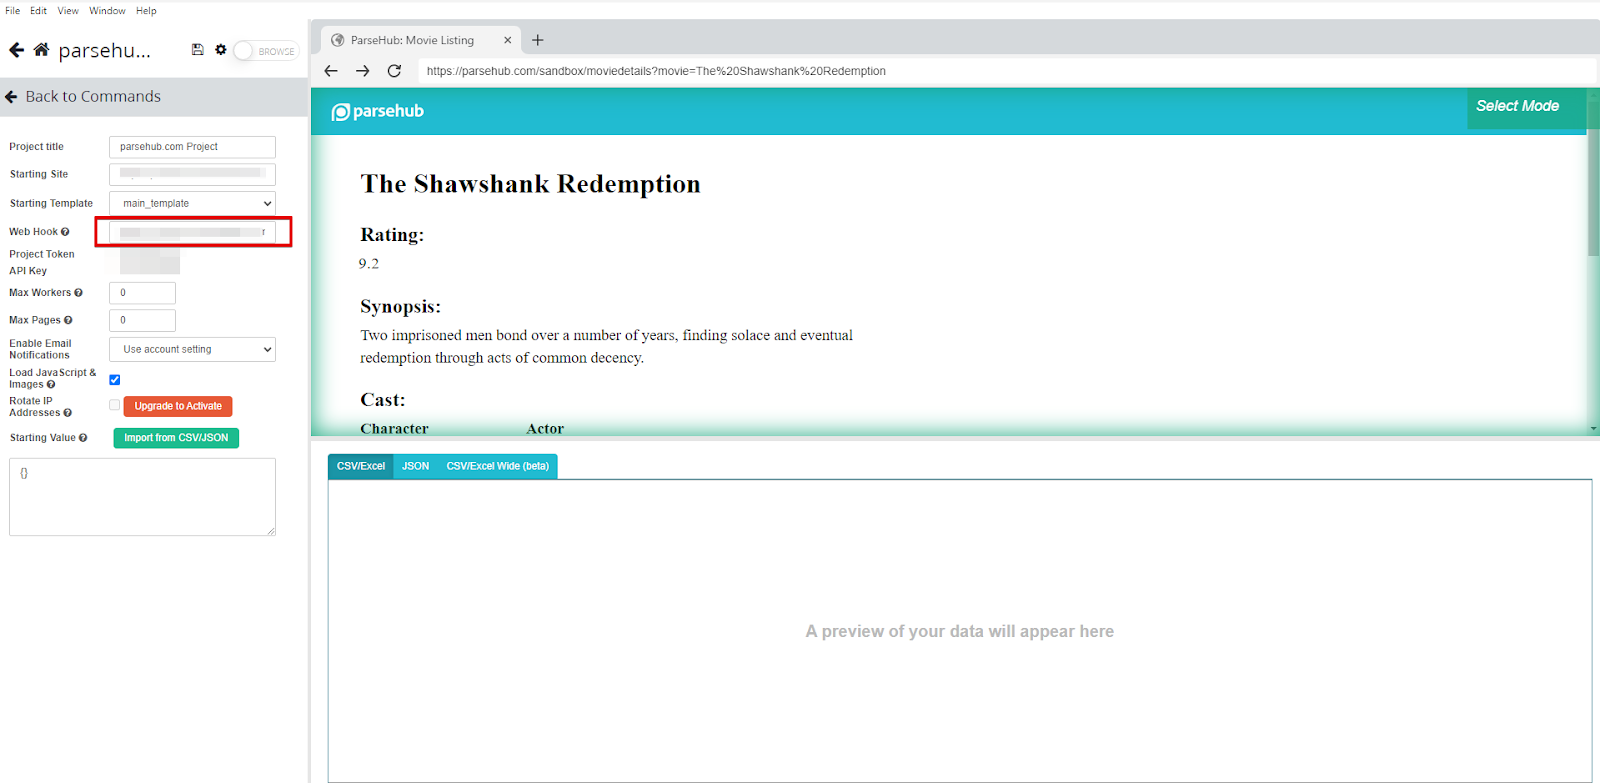Open the Edit menu

coord(38,11)
